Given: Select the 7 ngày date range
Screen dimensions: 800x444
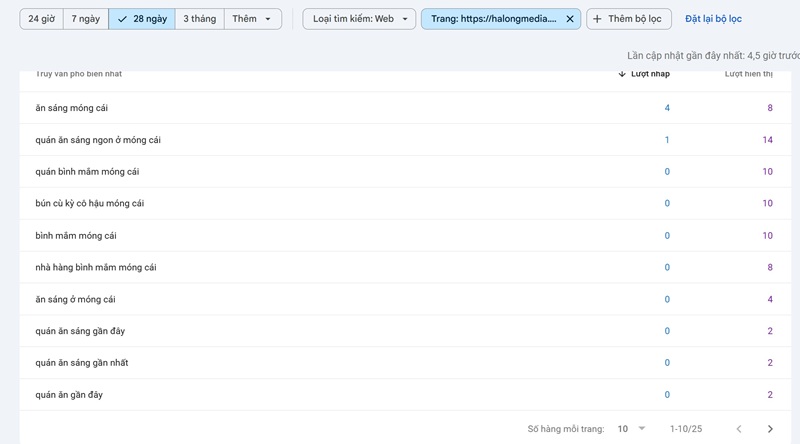Looking at the screenshot, I should (86, 19).
